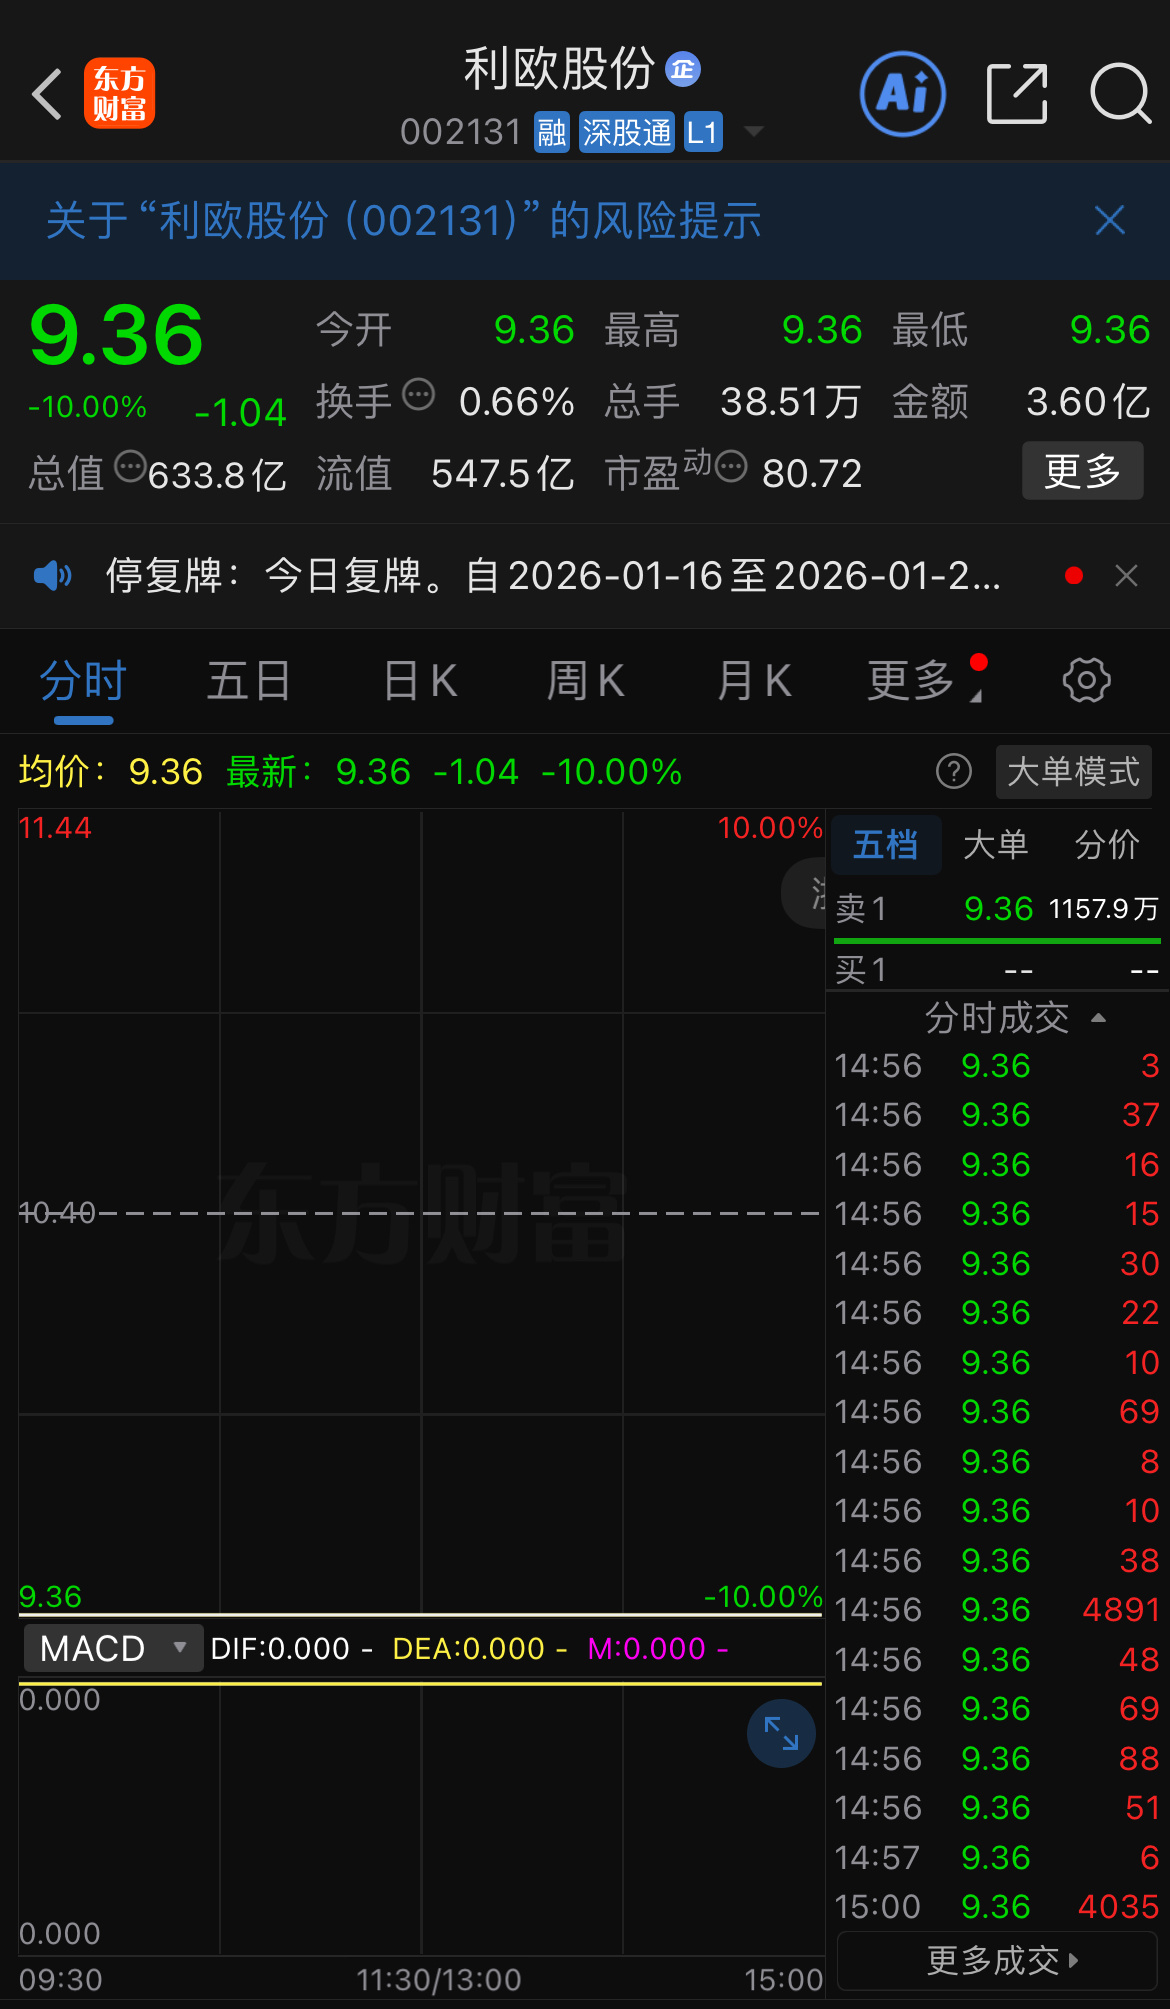Tap the 总手 38.51万 value
Screen dimensions: 1170x2009
tap(791, 402)
